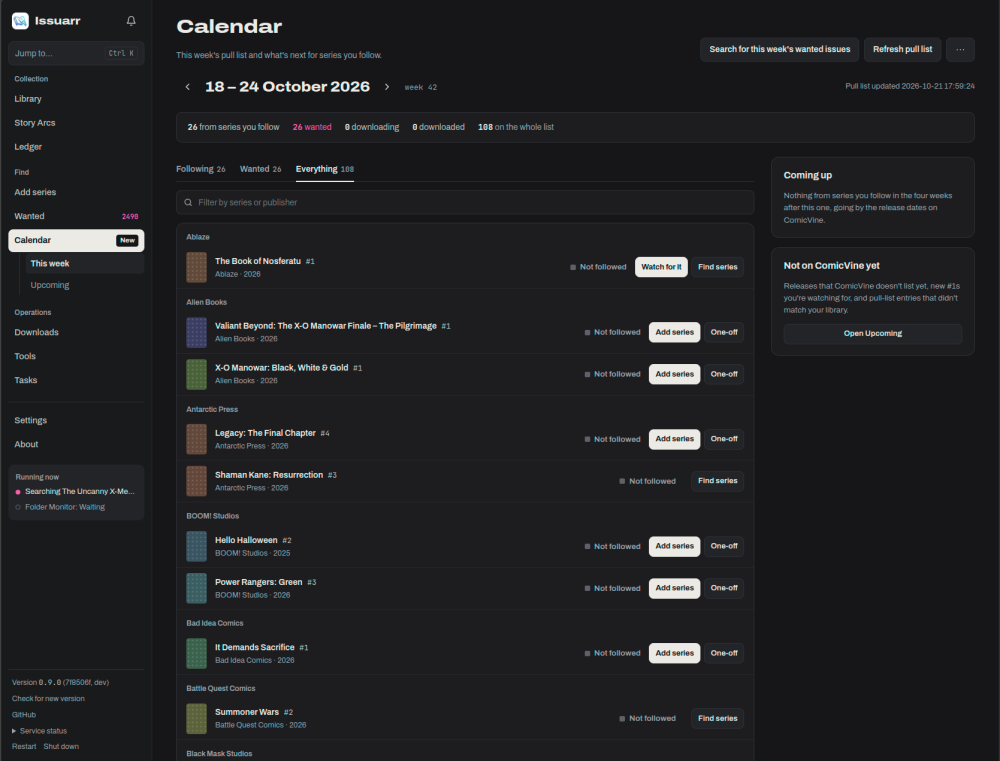Click One-off for Legacy: The Final Chapter
Image resolution: width=1000 pixels, height=761 pixels.
pos(724,439)
